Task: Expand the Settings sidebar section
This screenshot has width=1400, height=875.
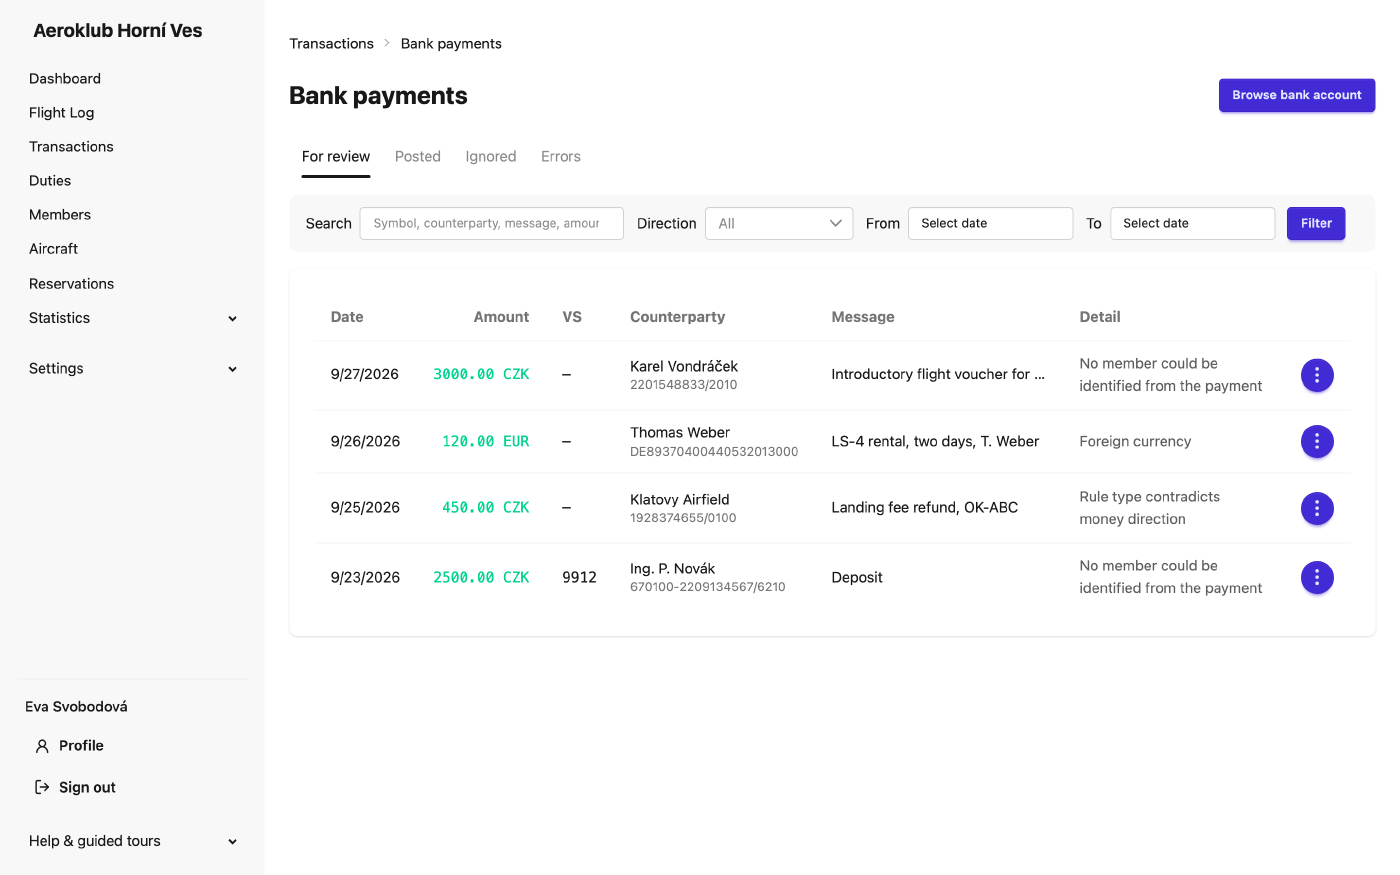Action: point(133,369)
